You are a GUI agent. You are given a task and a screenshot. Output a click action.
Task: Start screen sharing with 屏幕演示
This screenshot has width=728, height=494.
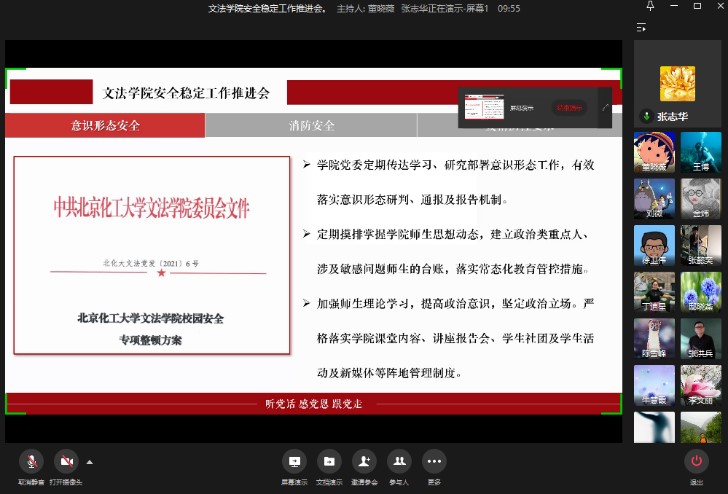click(294, 462)
